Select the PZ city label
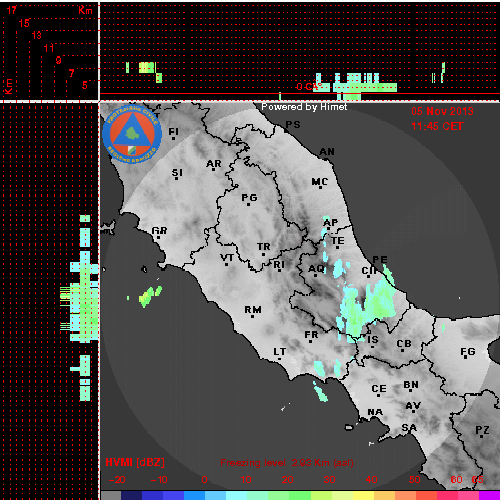The image size is (500, 500). coord(482,430)
